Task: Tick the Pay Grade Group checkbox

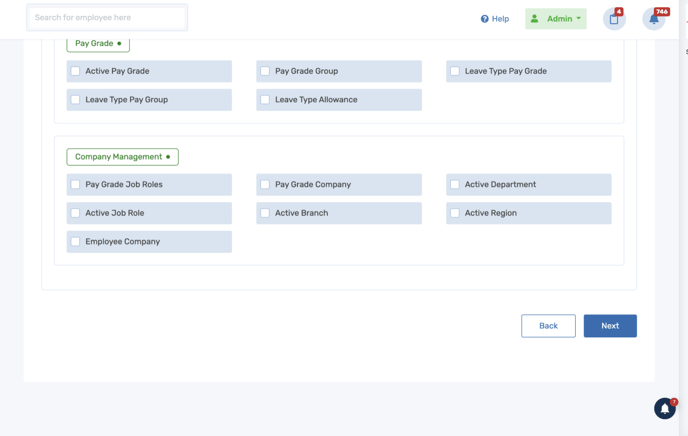Action: point(265,71)
